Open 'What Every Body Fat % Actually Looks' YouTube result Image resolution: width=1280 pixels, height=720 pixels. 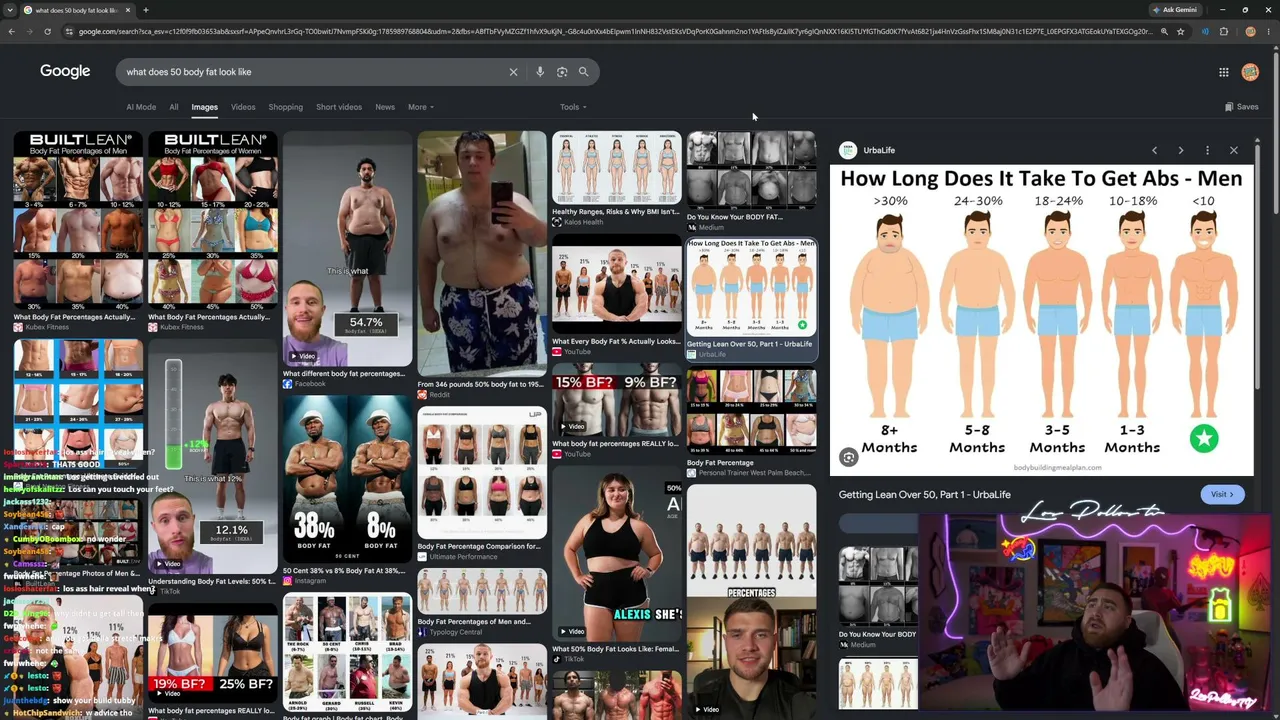click(x=617, y=284)
